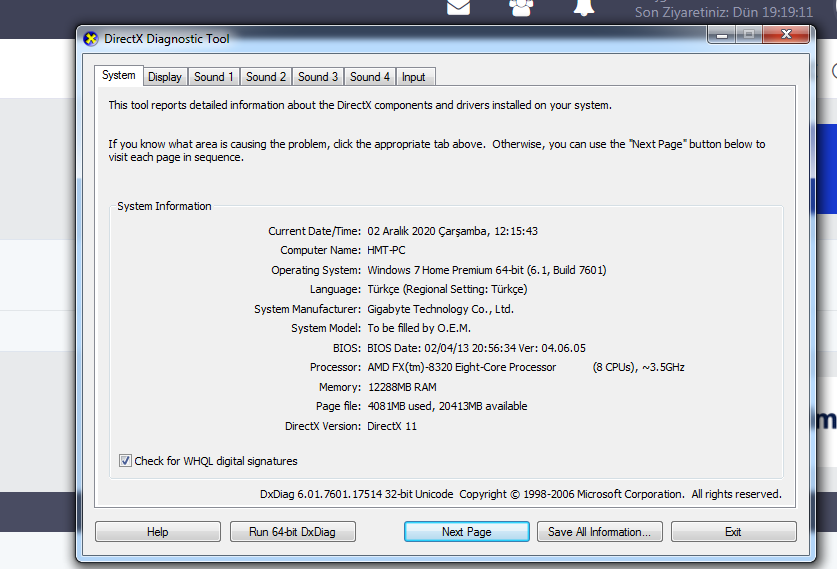Click the Current Date/Time value
The height and width of the screenshot is (569, 837).
pyautogui.click(x=453, y=231)
